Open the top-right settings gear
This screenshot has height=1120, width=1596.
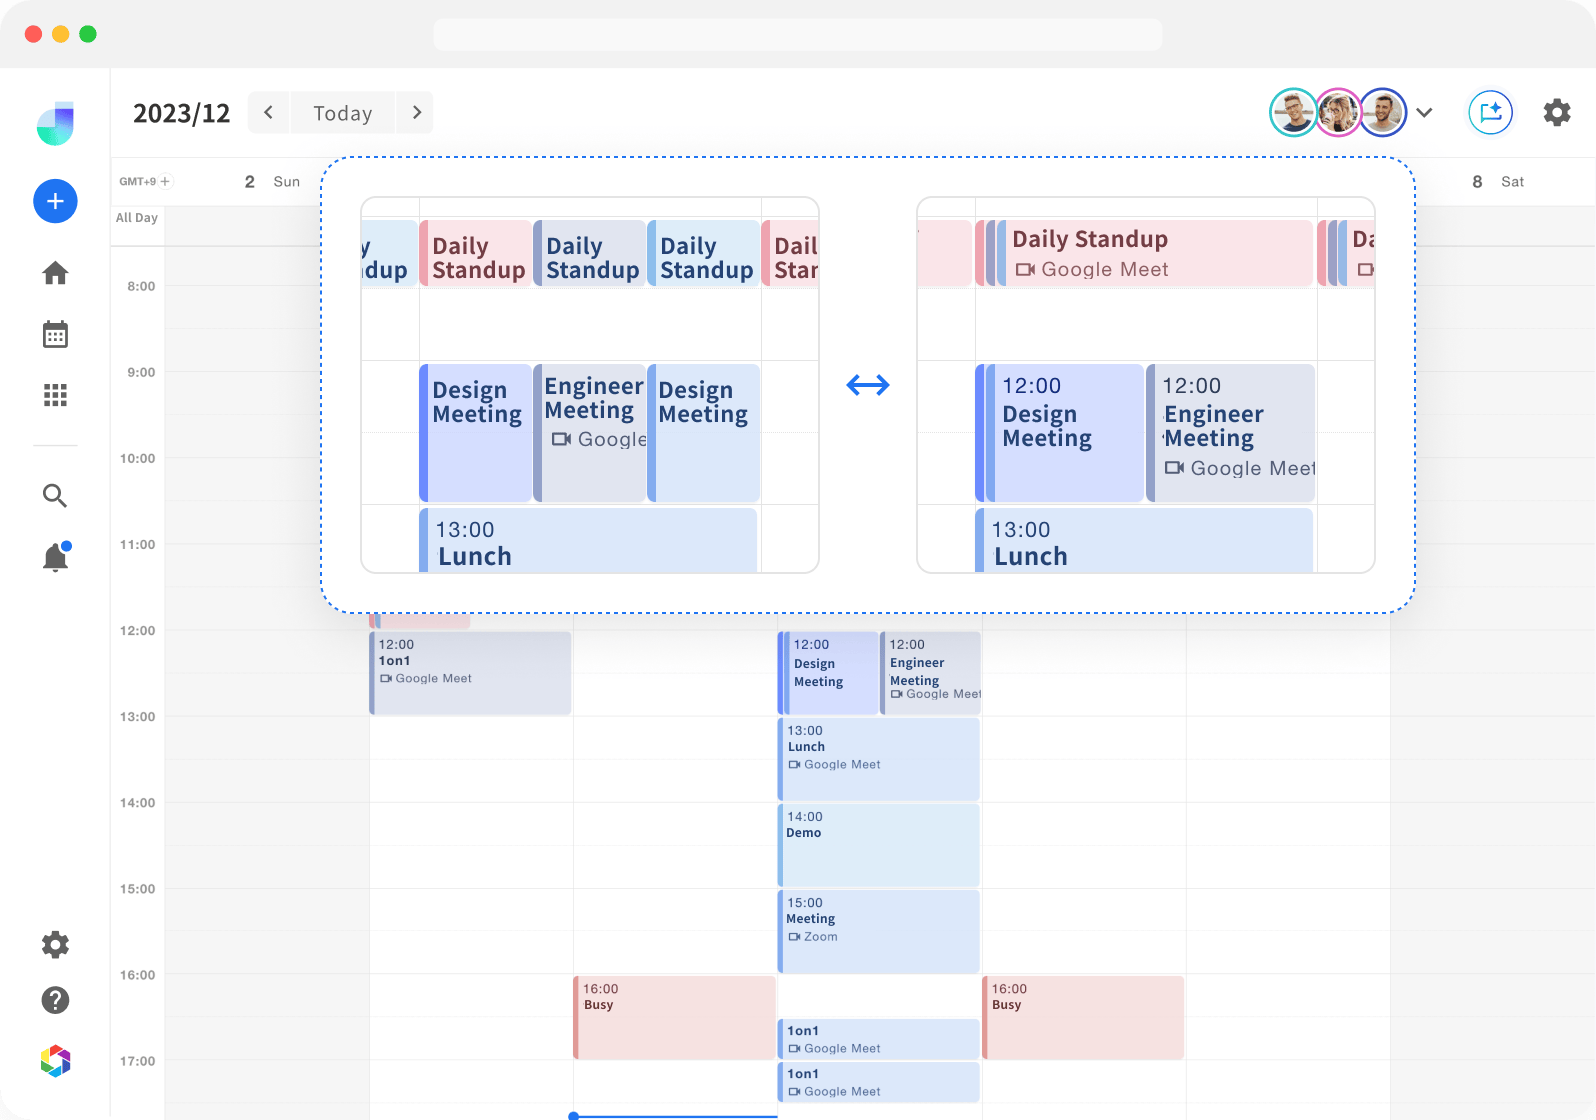click(x=1556, y=112)
